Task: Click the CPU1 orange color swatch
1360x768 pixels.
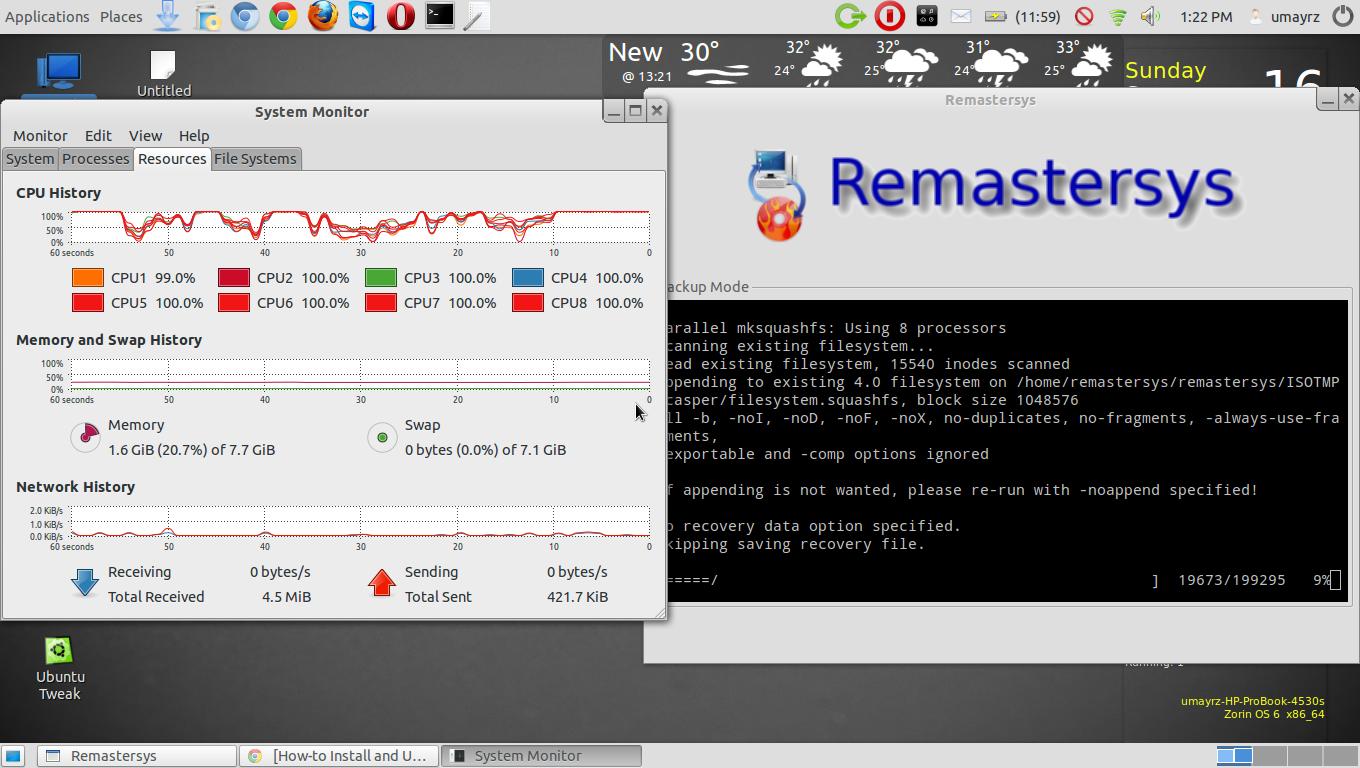Action: click(88, 278)
